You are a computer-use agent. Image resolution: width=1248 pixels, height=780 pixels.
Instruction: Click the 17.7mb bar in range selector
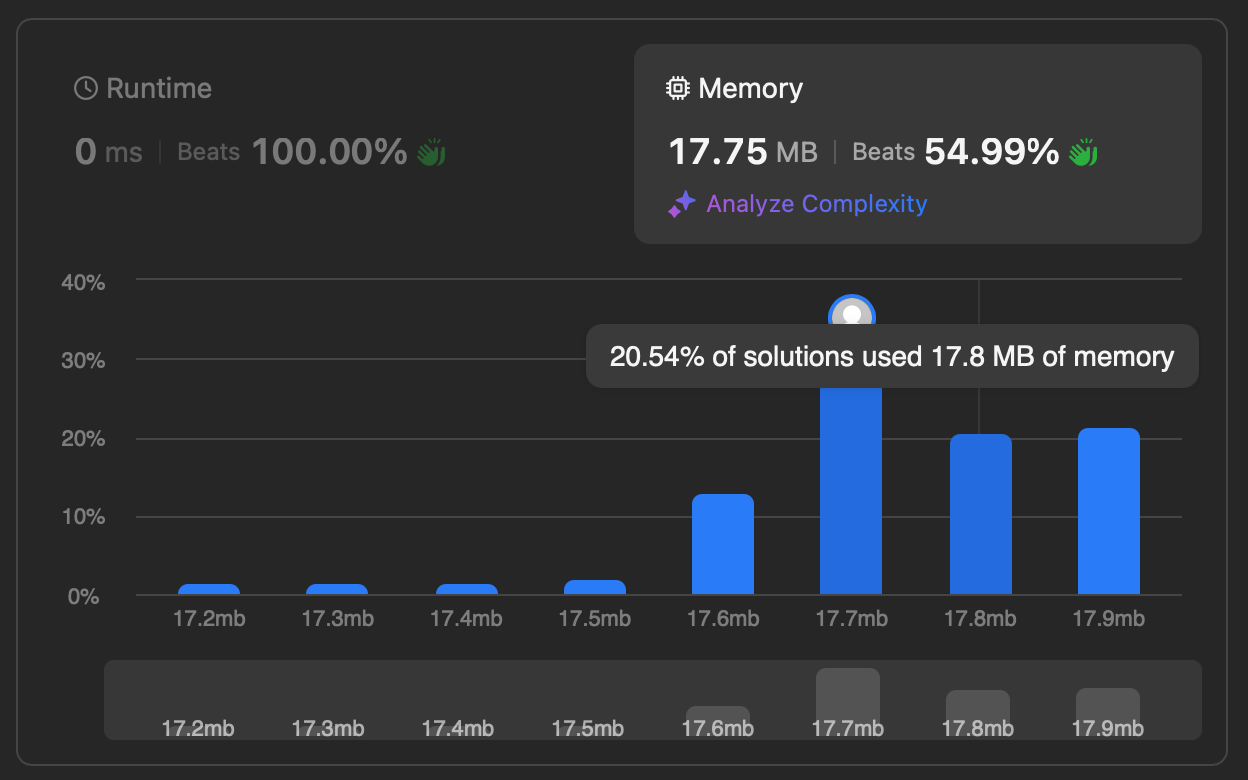pyautogui.click(x=848, y=703)
